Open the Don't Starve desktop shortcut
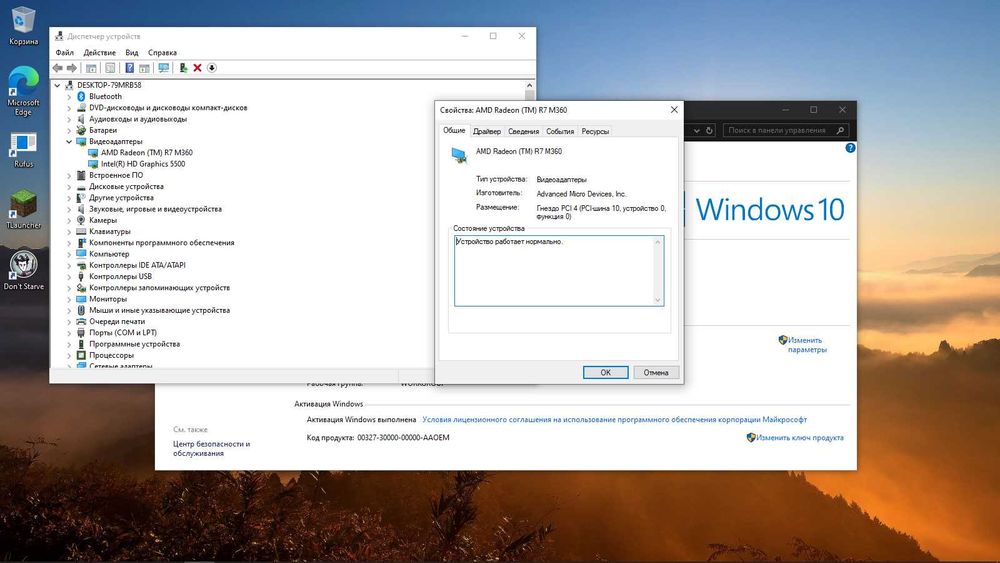The width and height of the screenshot is (1000, 563). [x=24, y=270]
